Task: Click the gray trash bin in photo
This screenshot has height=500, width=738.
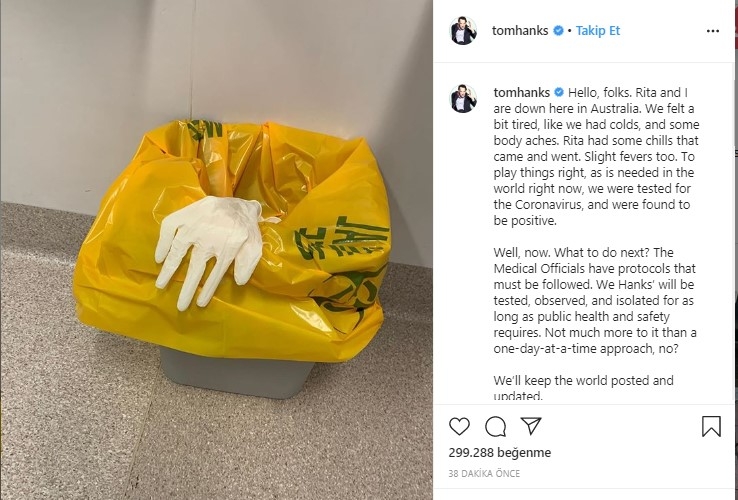Action: click(235, 374)
